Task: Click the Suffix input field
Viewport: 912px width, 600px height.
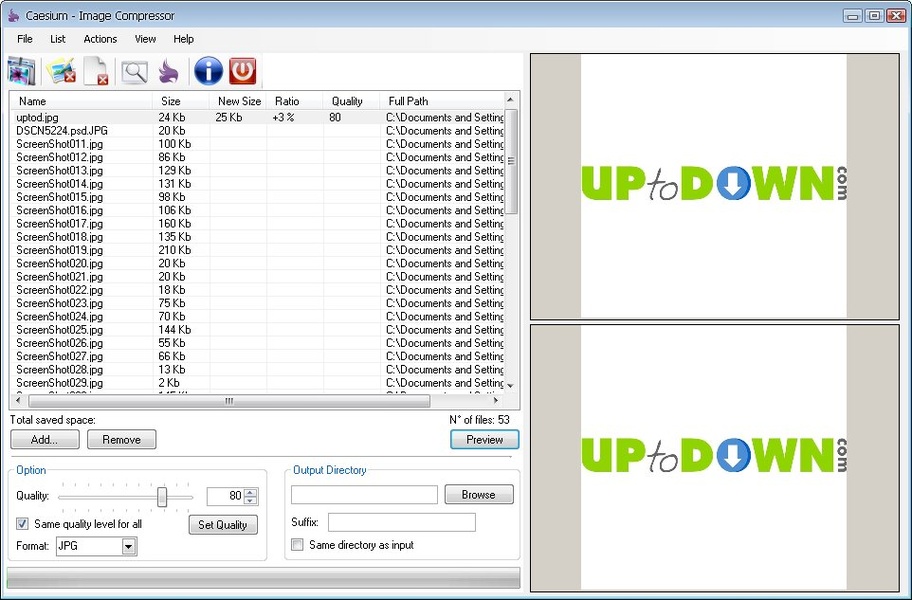Action: [x=401, y=522]
